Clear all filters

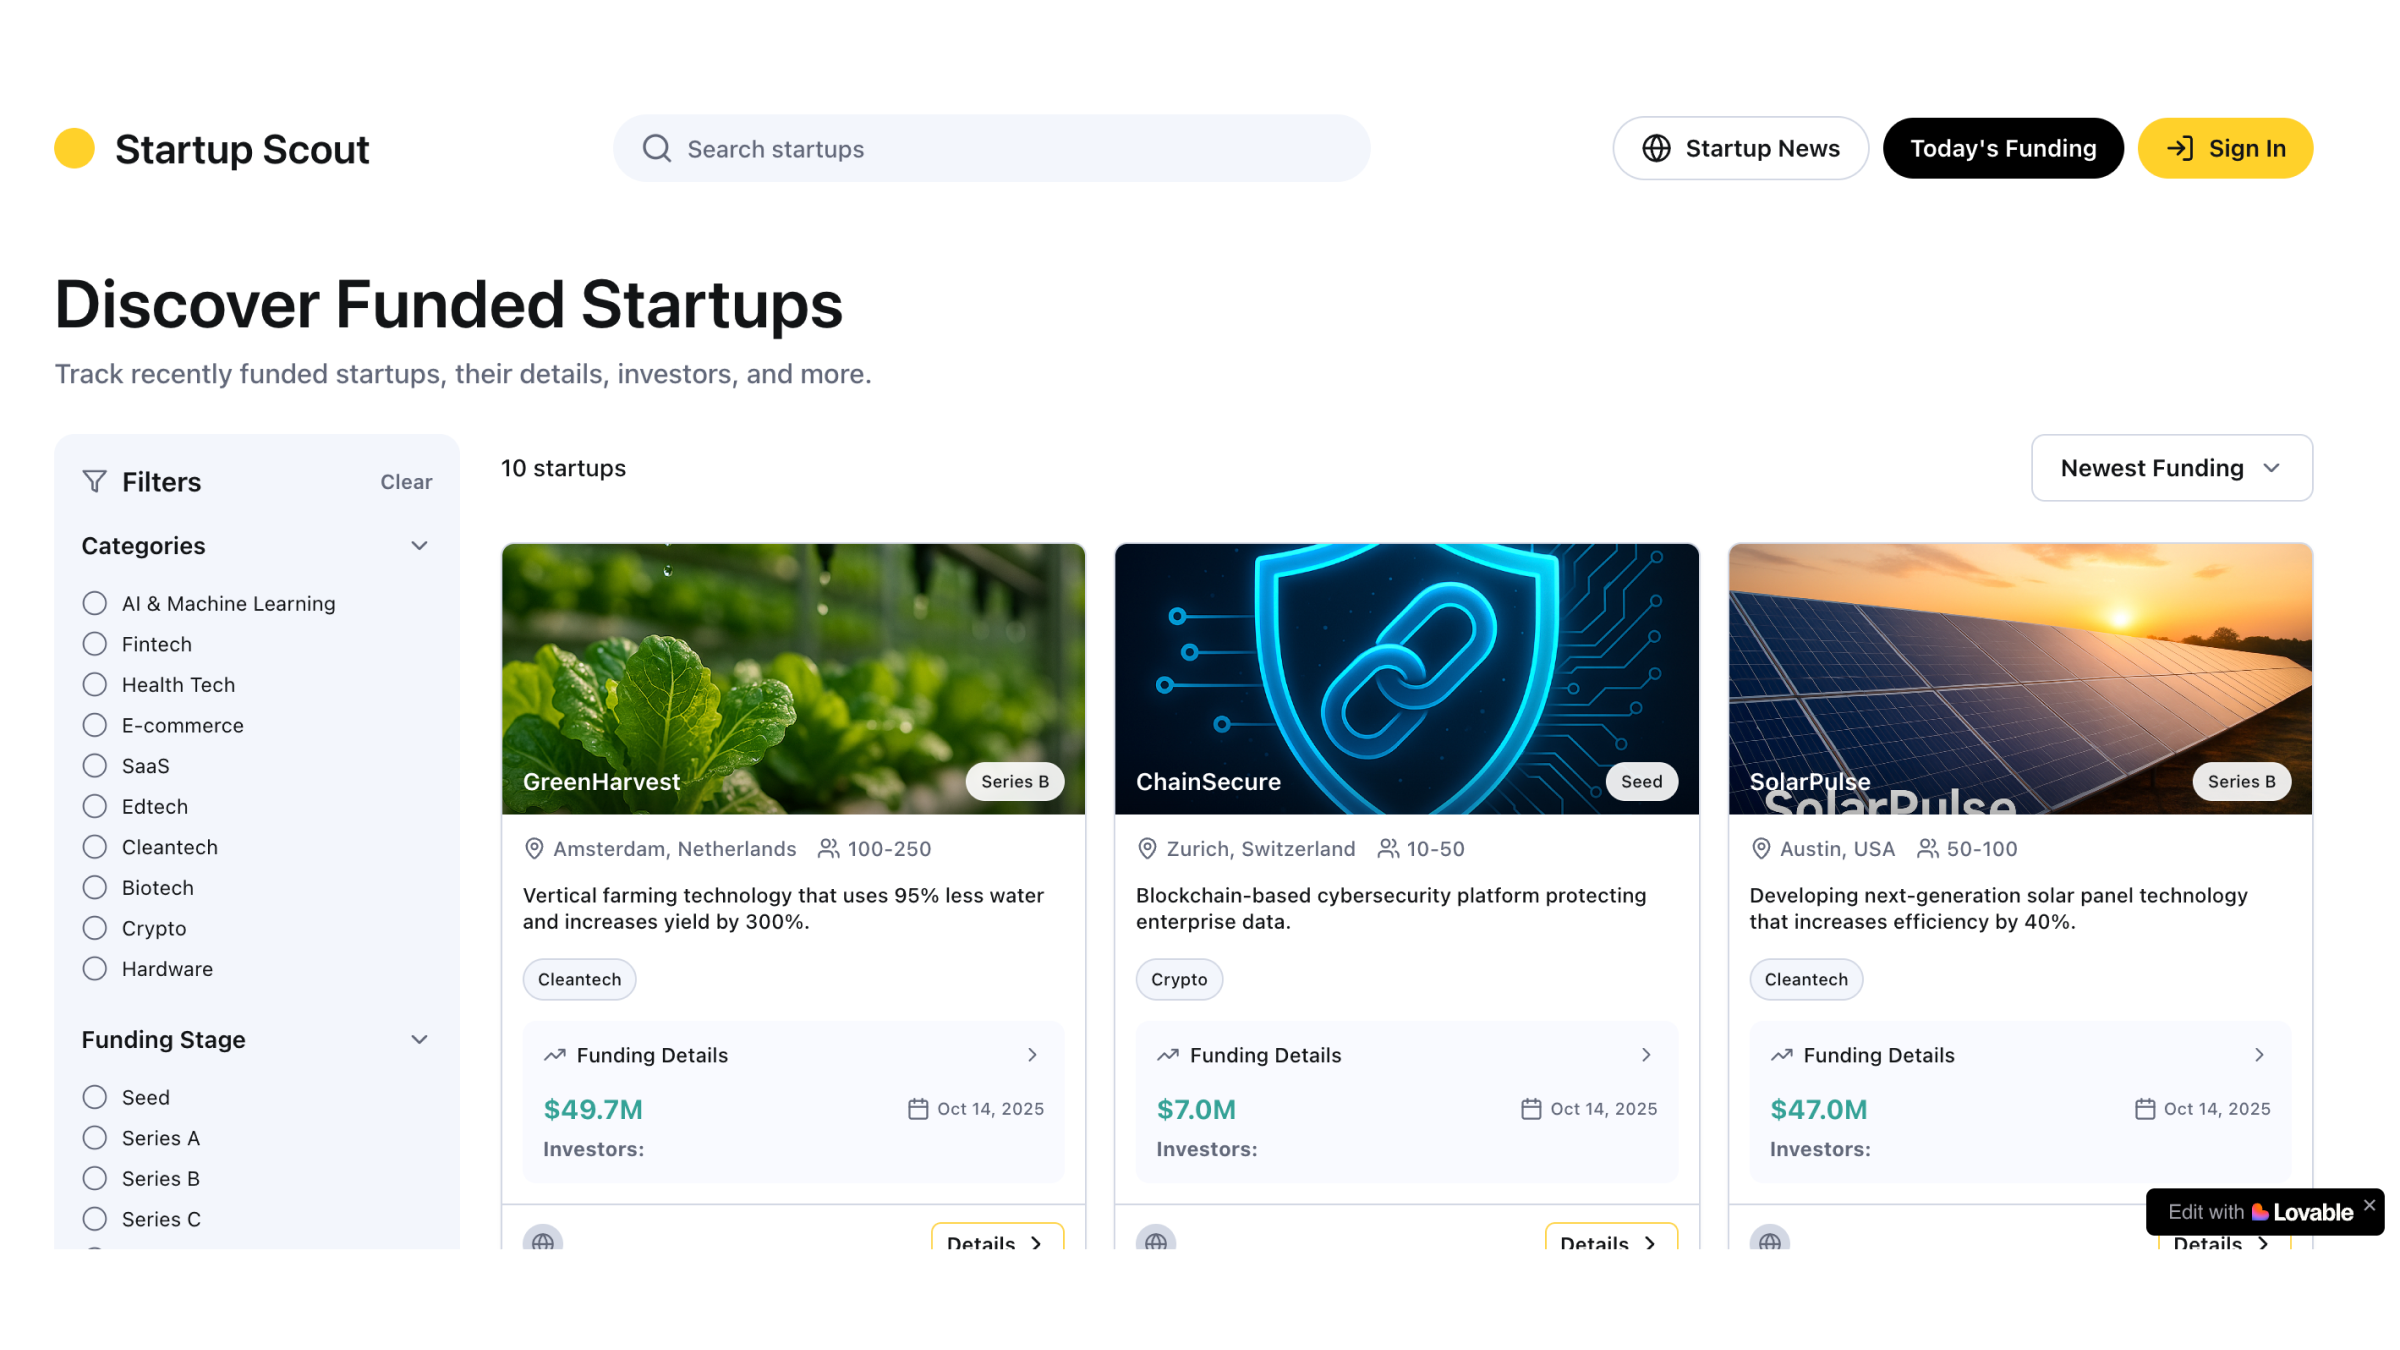(406, 482)
